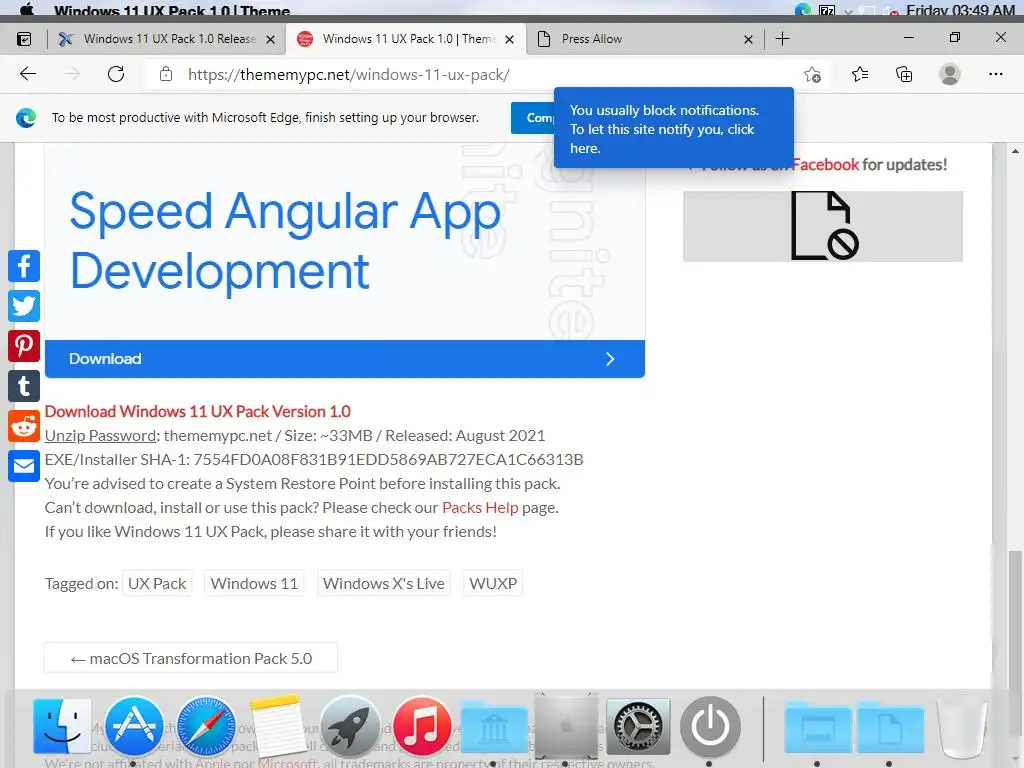
Task: Reload the page with refresh icon
Action: 116,74
